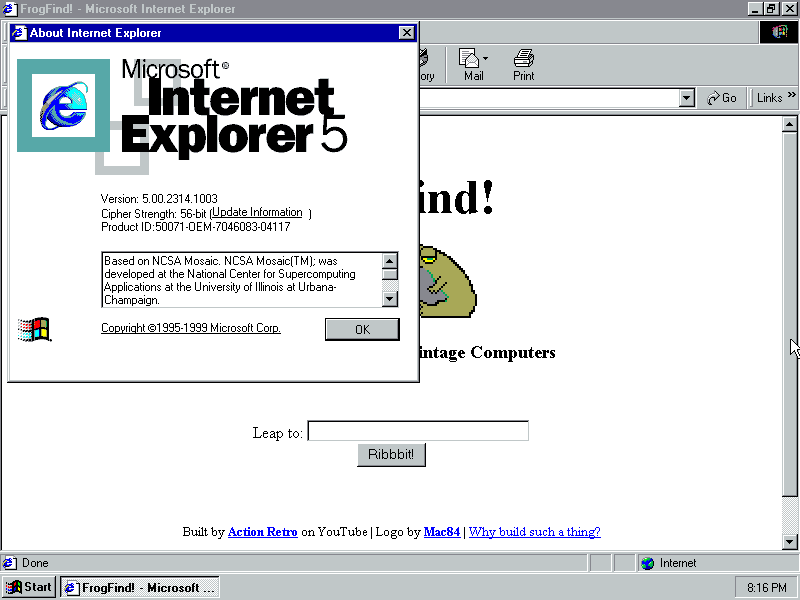Expand the Links toolbar chevron
Viewport: 800px width, 600px height.
791,96
